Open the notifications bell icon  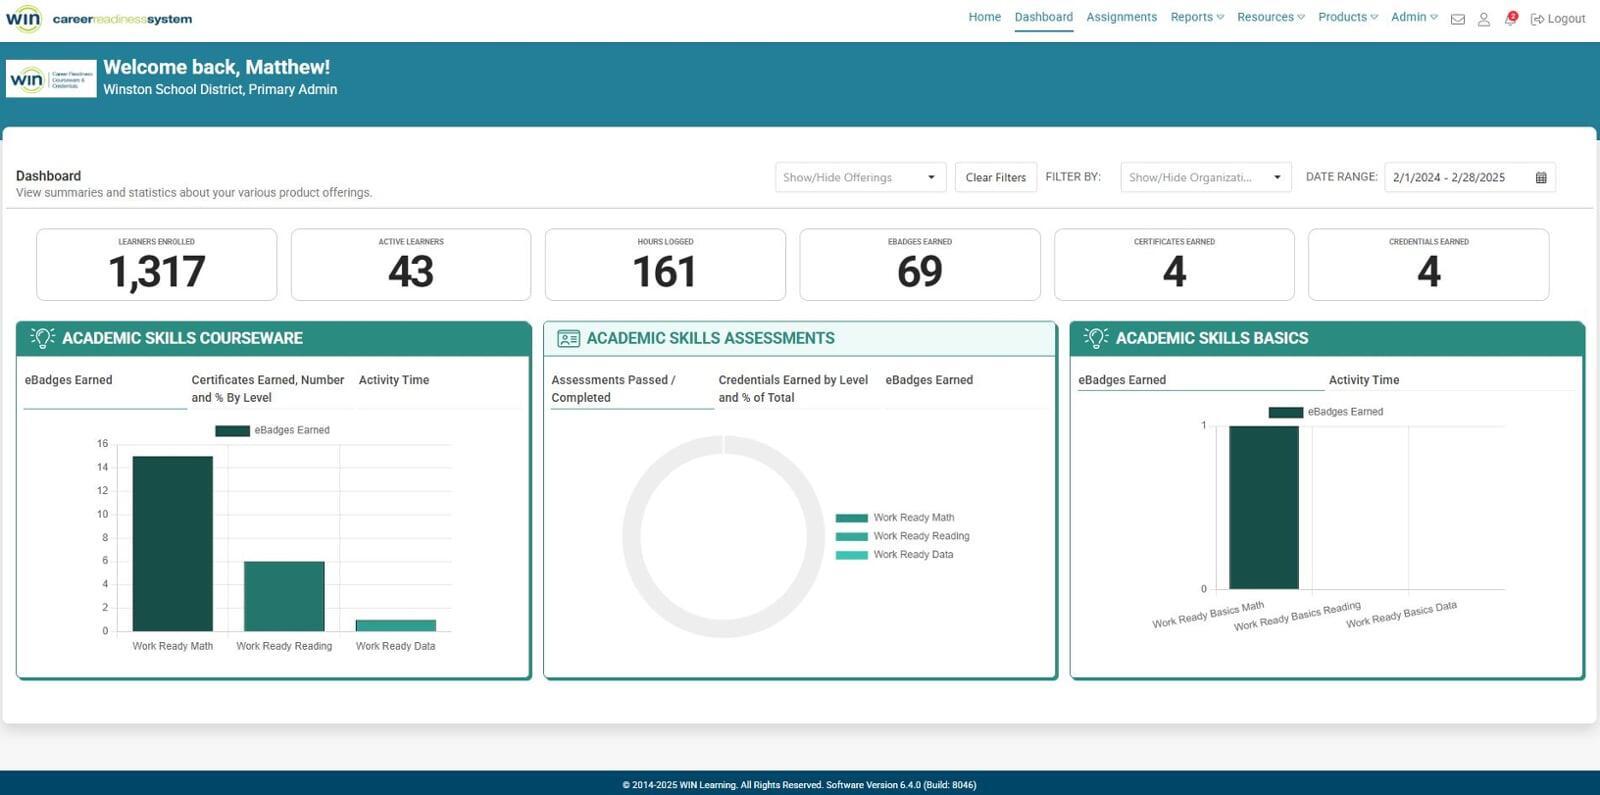point(1510,18)
